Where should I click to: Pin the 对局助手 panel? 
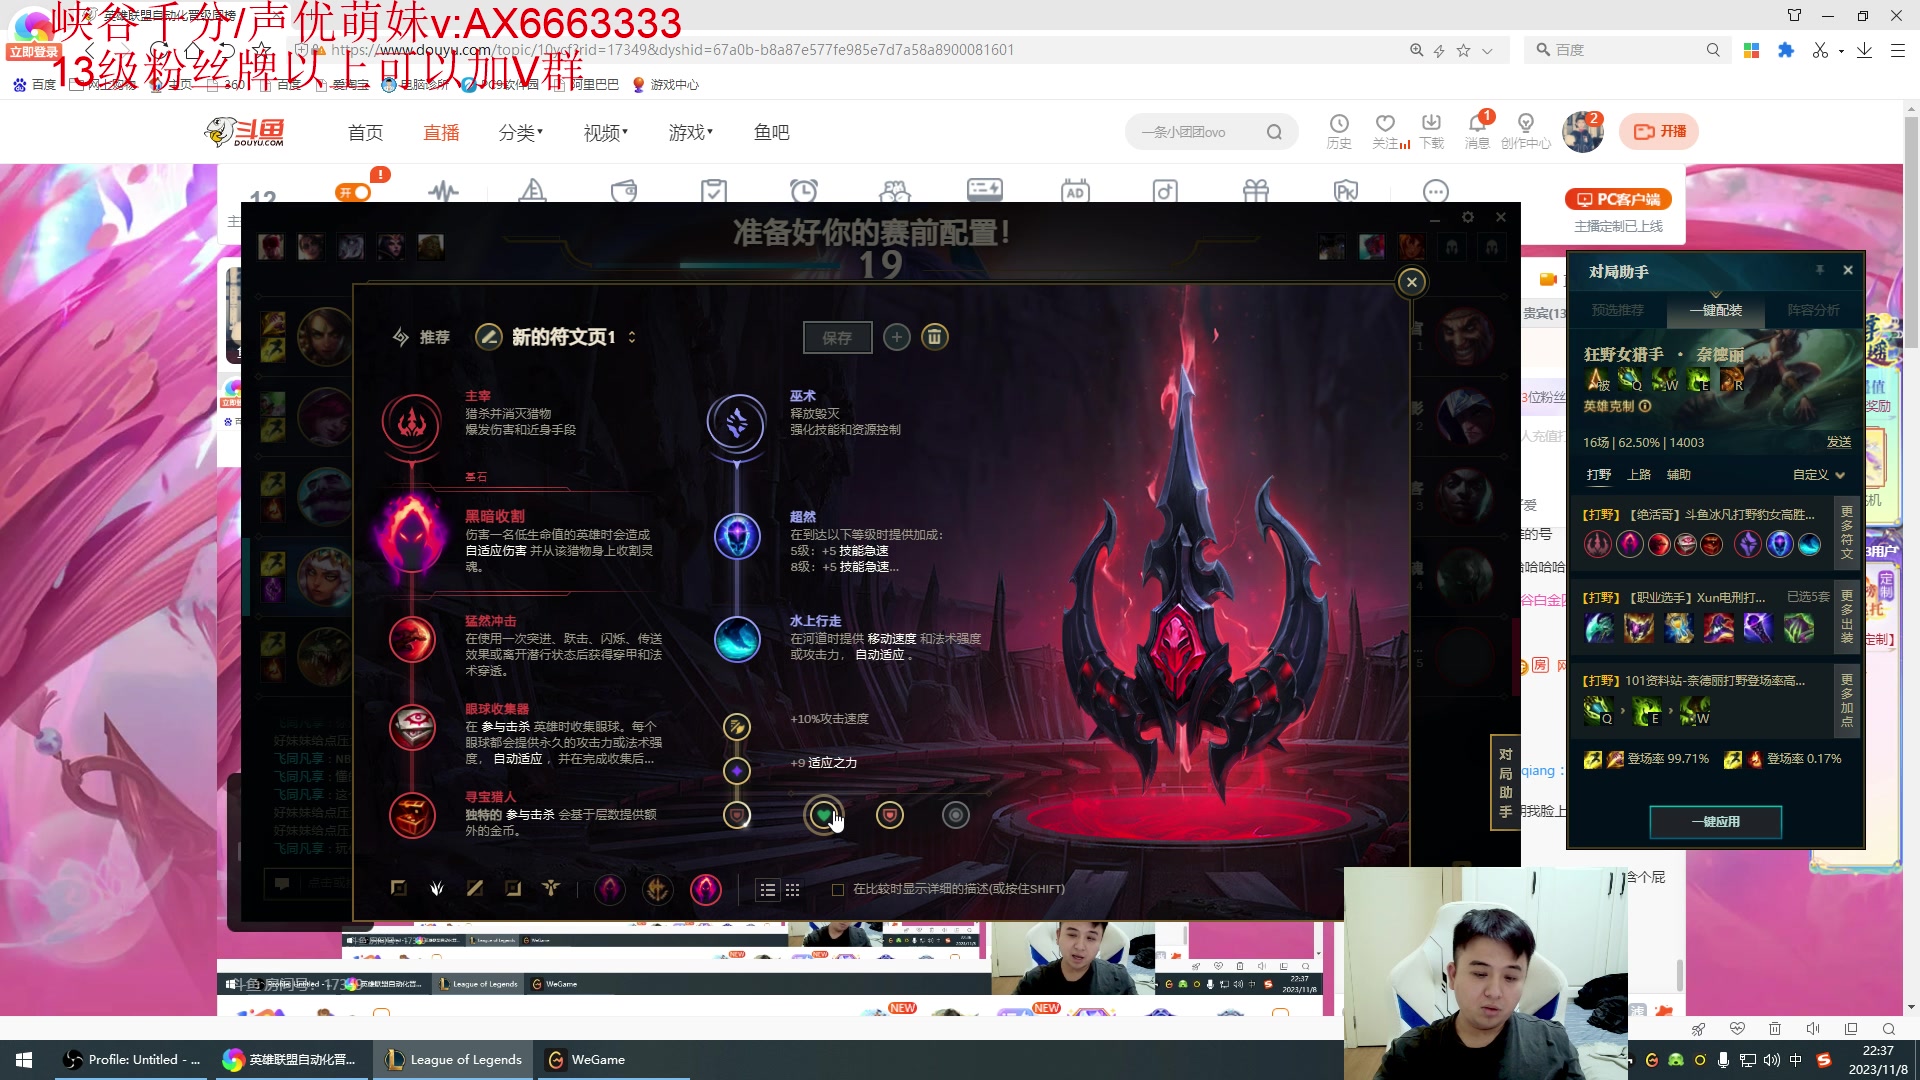(1820, 270)
